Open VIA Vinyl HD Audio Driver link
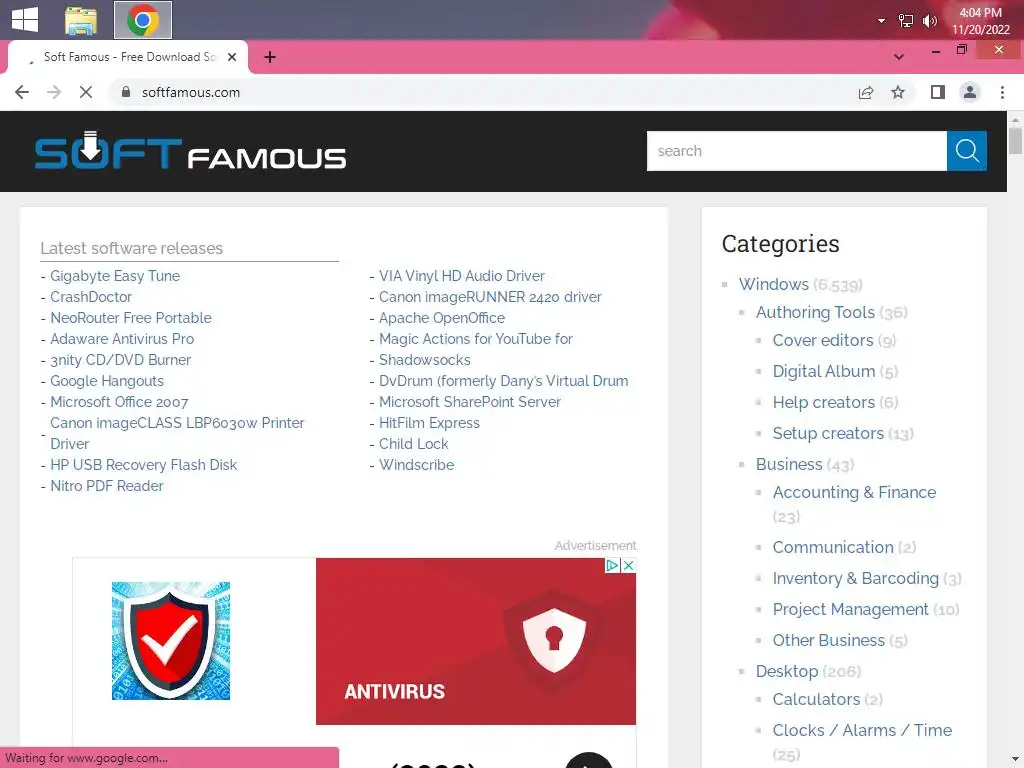 pos(462,276)
